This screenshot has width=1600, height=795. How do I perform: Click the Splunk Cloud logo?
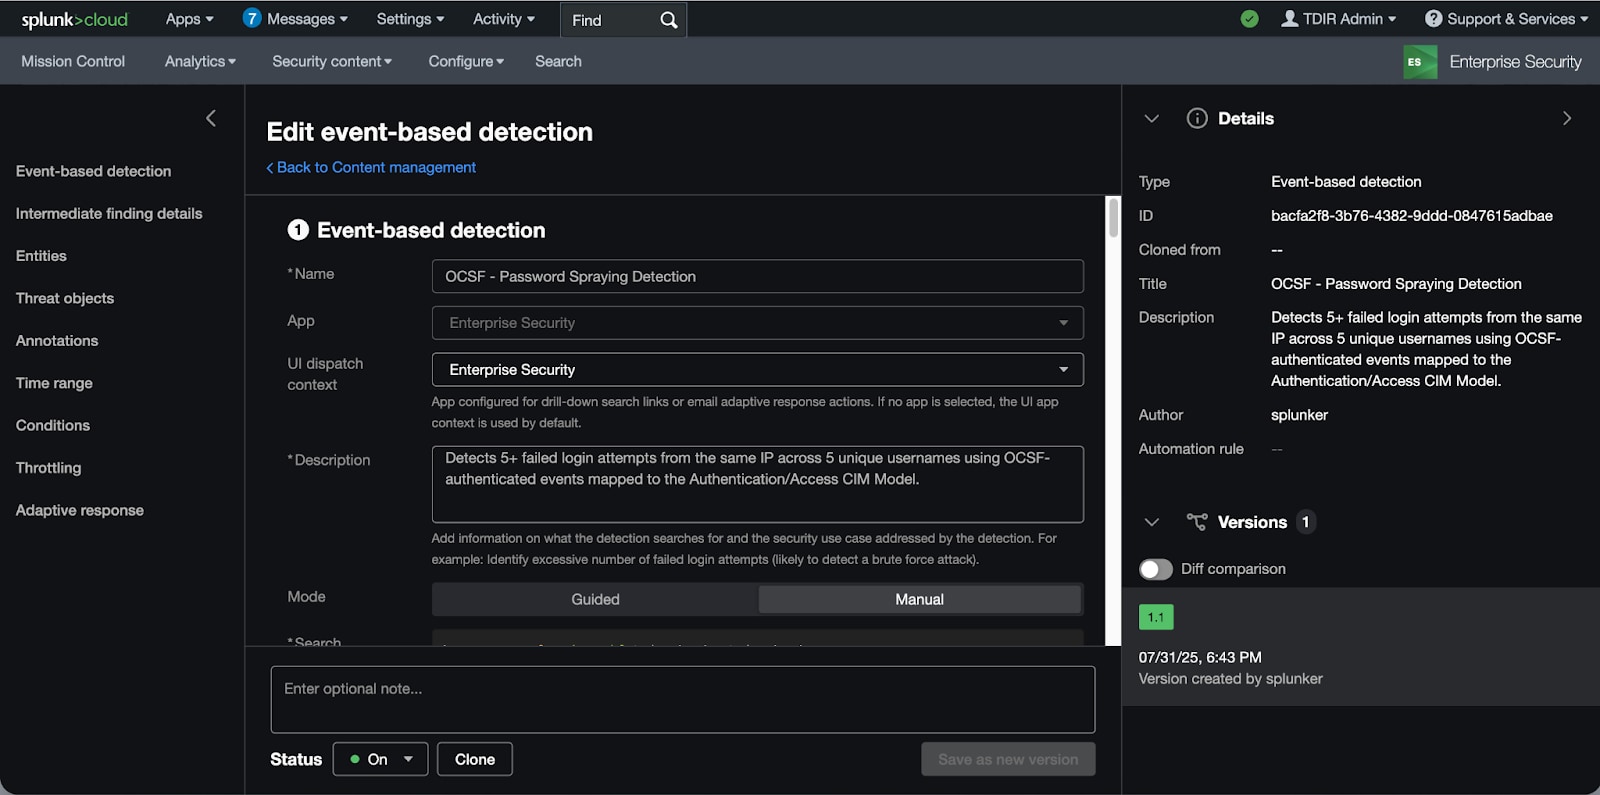tap(75, 20)
